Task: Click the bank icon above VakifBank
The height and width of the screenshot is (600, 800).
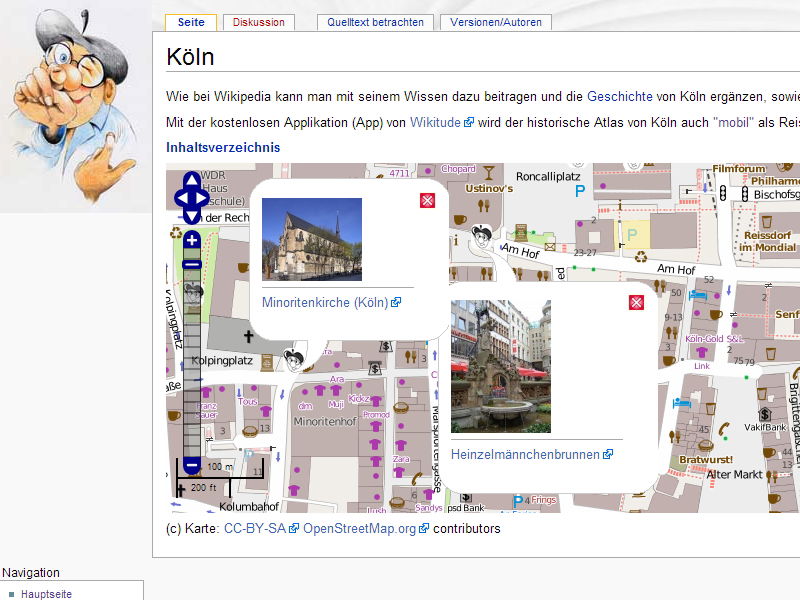Action: pyautogui.click(x=764, y=414)
